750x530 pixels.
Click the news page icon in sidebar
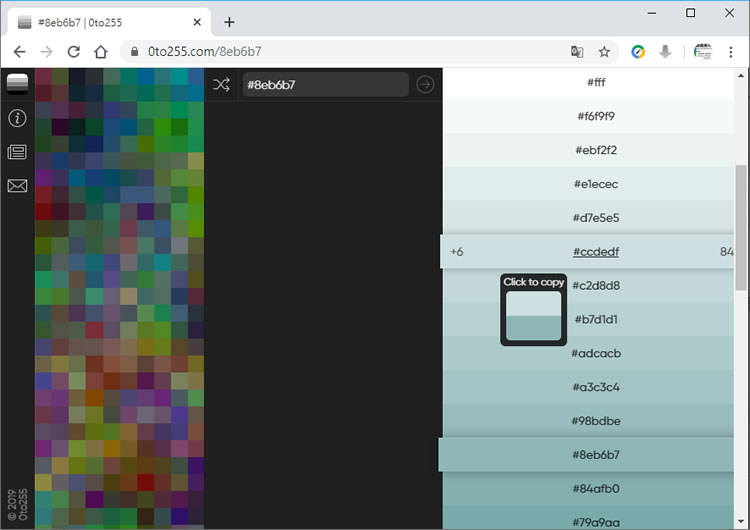(17, 152)
